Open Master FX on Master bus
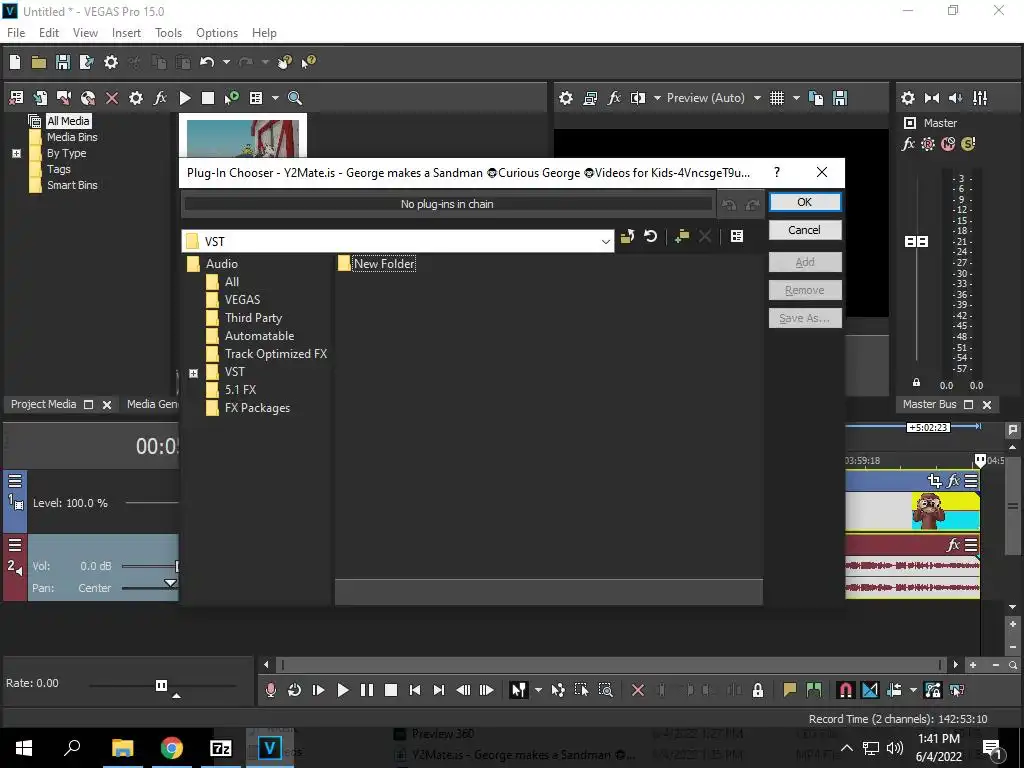Viewport: 1024px width, 768px height. 908,144
